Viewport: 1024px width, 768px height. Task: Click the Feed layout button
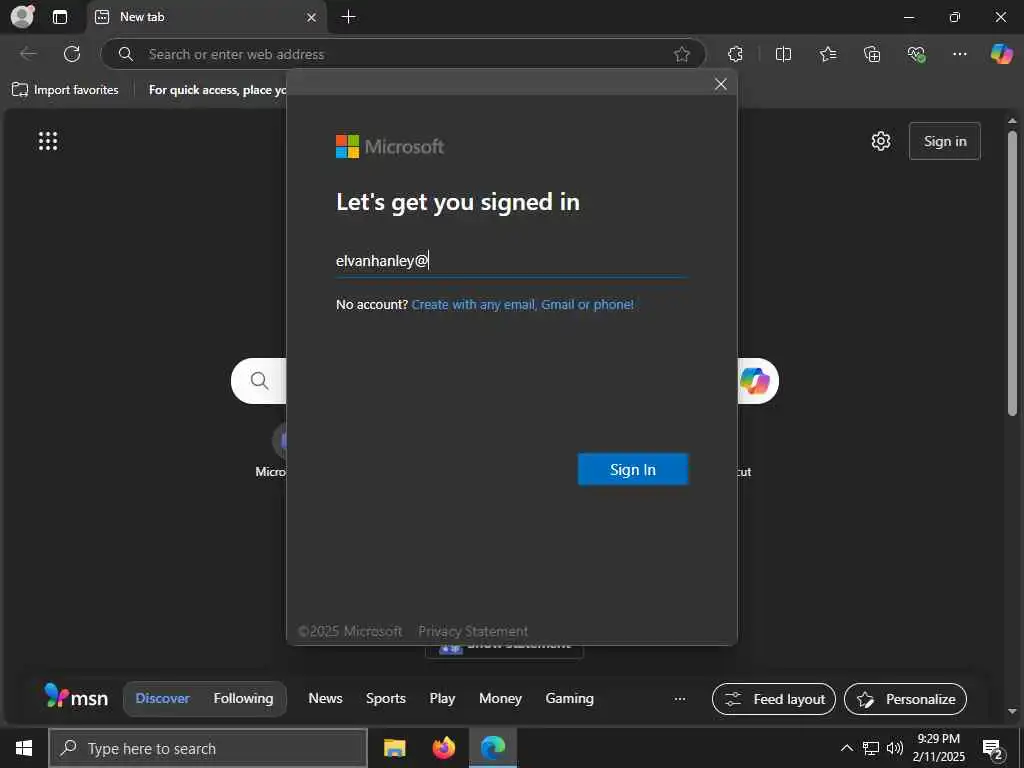774,699
